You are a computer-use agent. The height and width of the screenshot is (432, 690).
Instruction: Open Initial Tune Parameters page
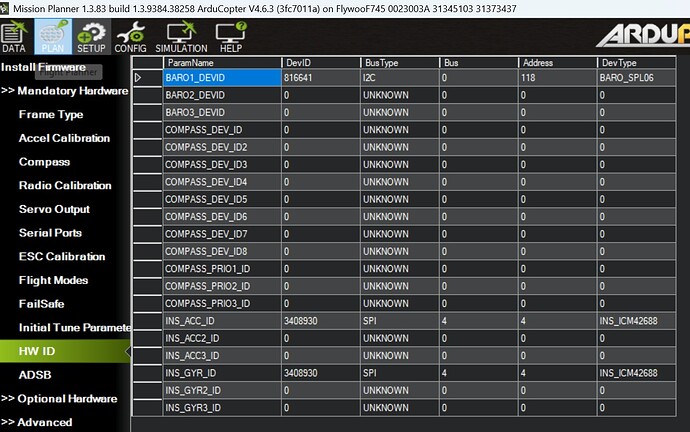tap(75, 328)
